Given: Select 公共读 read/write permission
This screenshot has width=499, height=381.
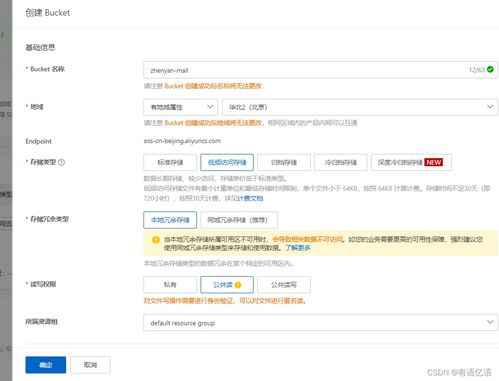Looking at the screenshot, I should click(227, 285).
